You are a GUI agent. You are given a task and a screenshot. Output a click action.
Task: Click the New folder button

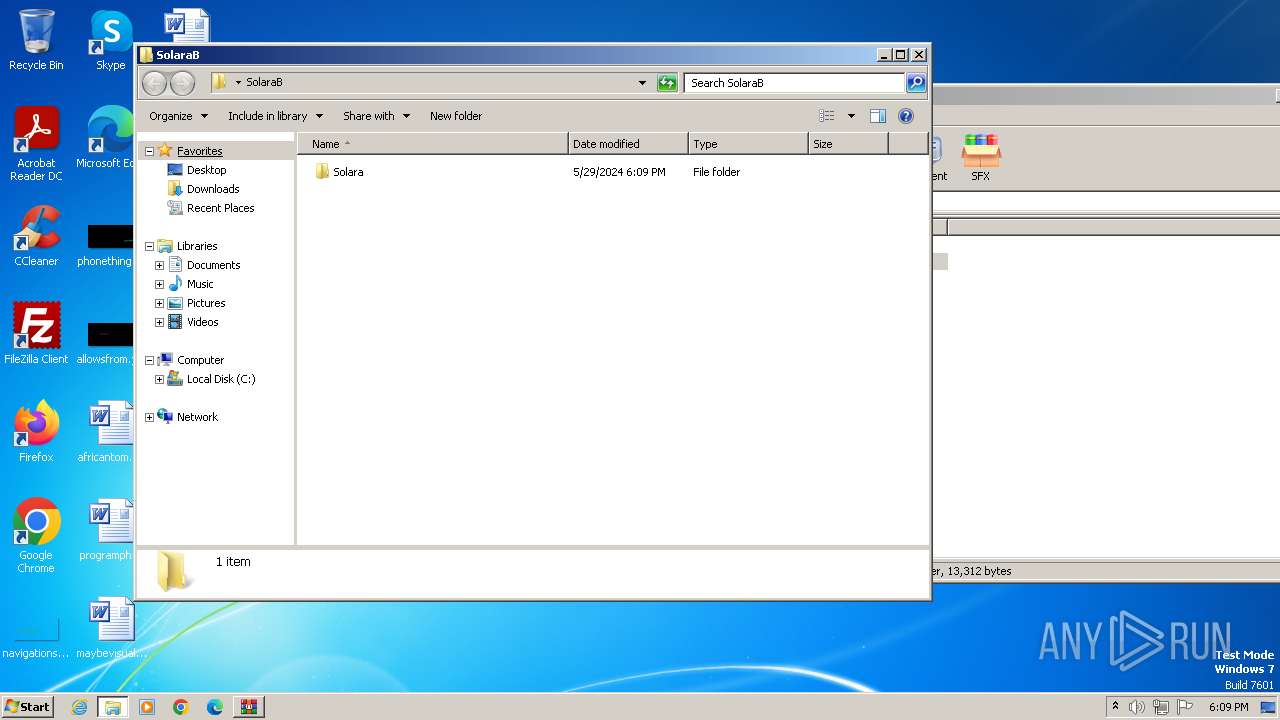456,116
